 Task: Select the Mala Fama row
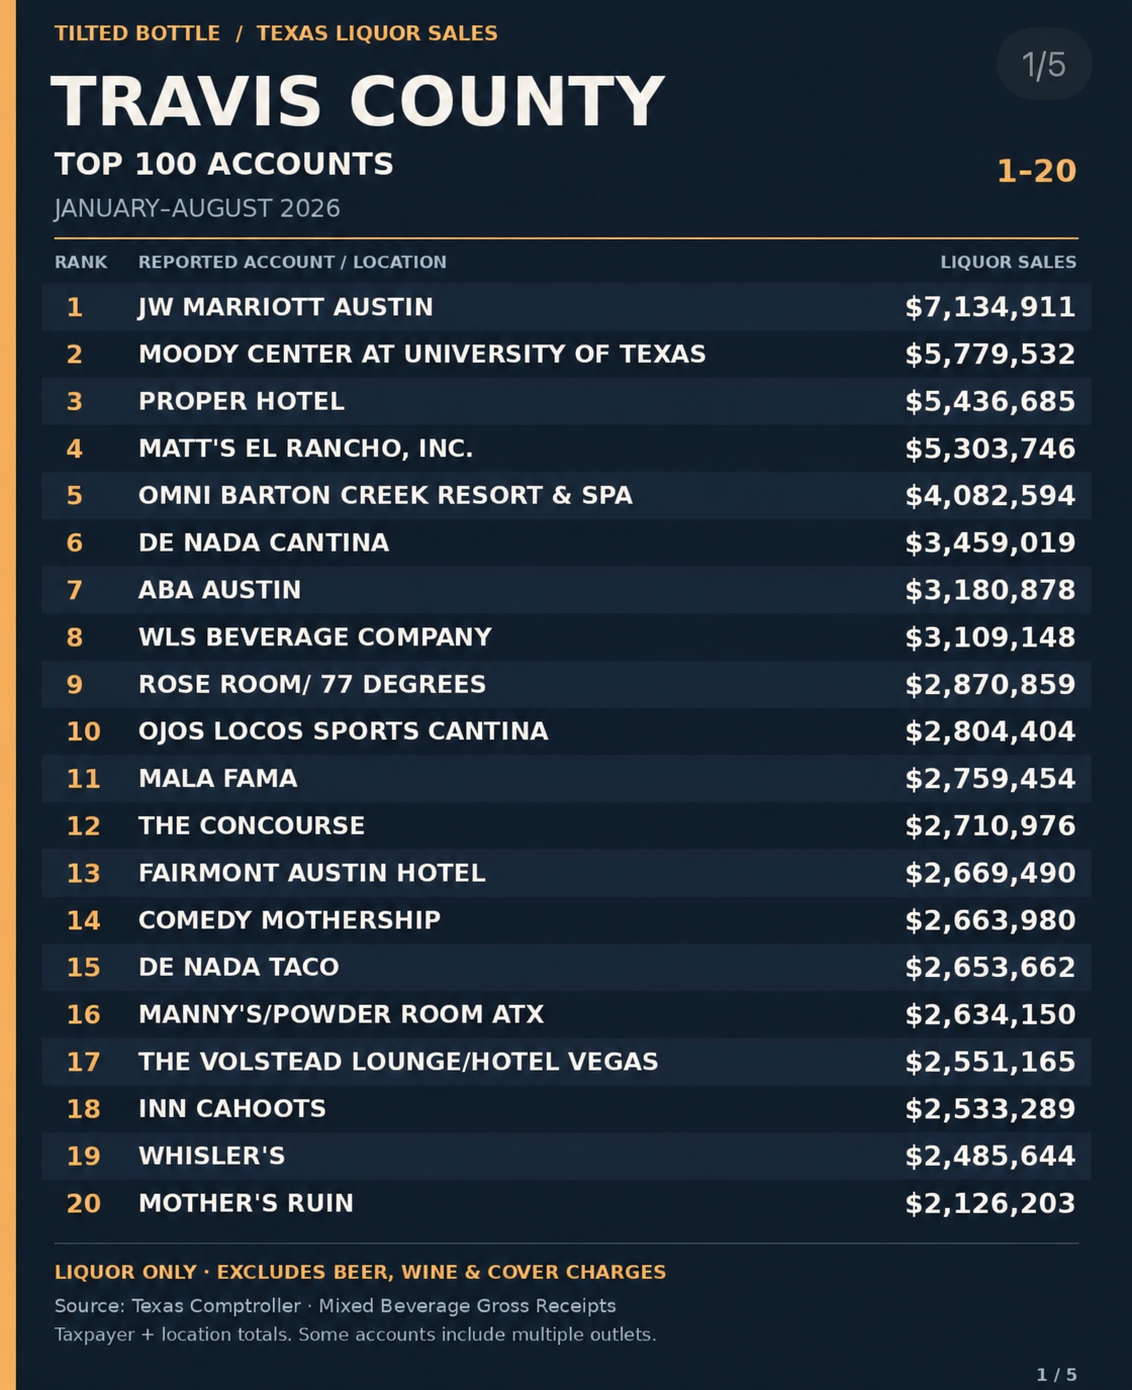(x=566, y=778)
